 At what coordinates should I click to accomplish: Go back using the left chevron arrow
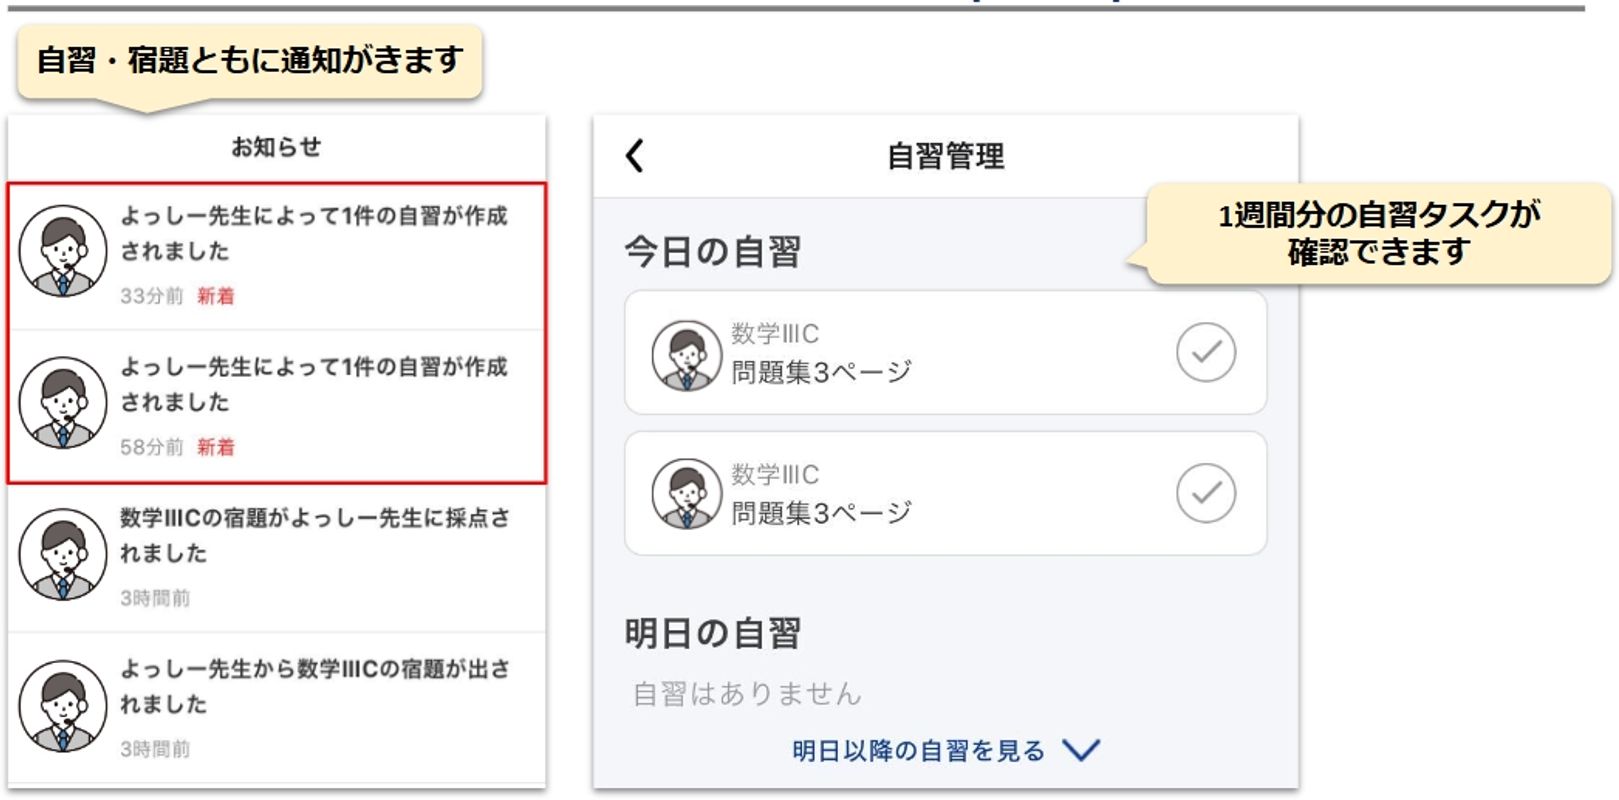pyautogui.click(x=634, y=156)
